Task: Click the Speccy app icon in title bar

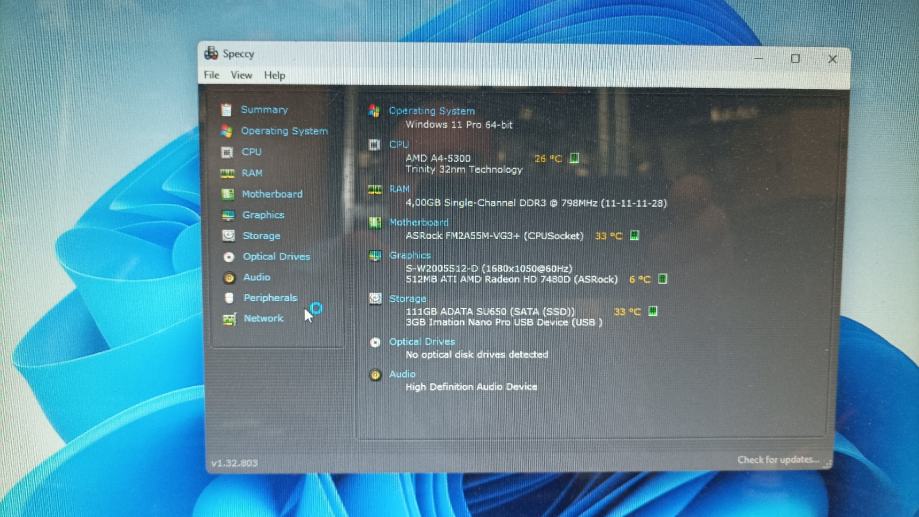Action: tap(211, 53)
